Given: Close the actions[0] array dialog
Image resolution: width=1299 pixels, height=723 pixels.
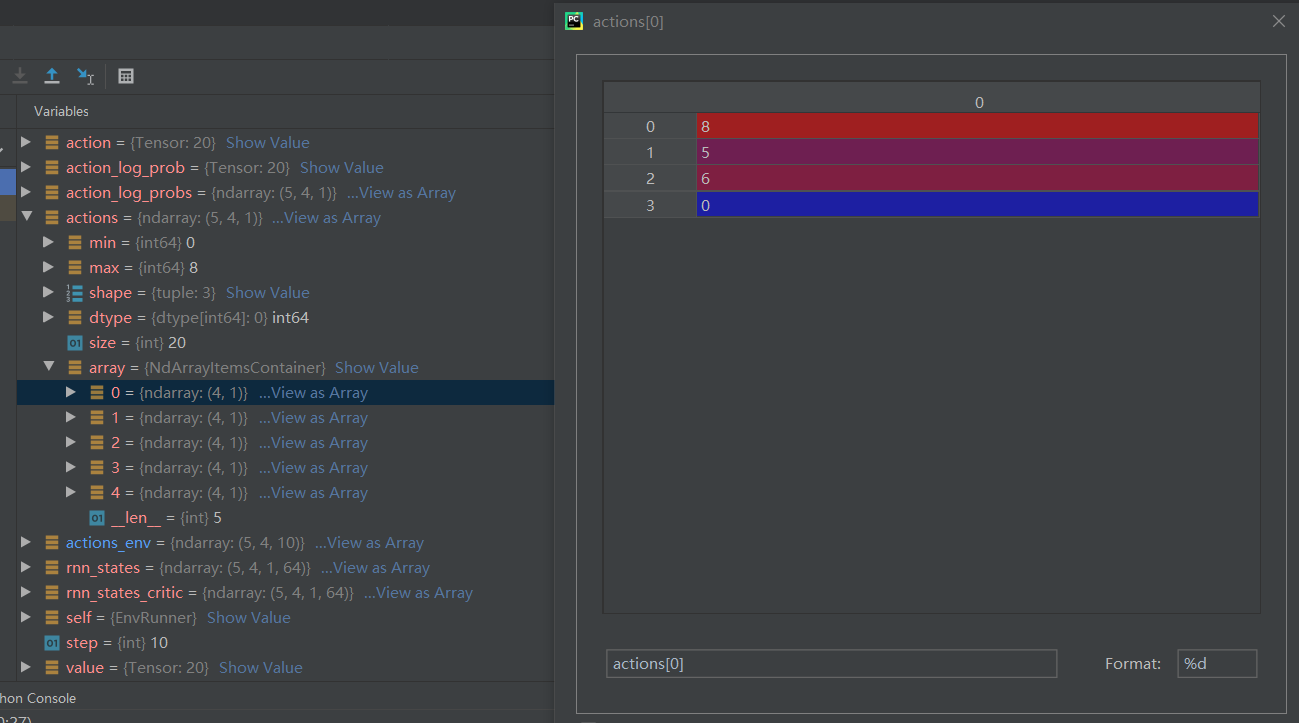Looking at the screenshot, I should (1278, 21).
